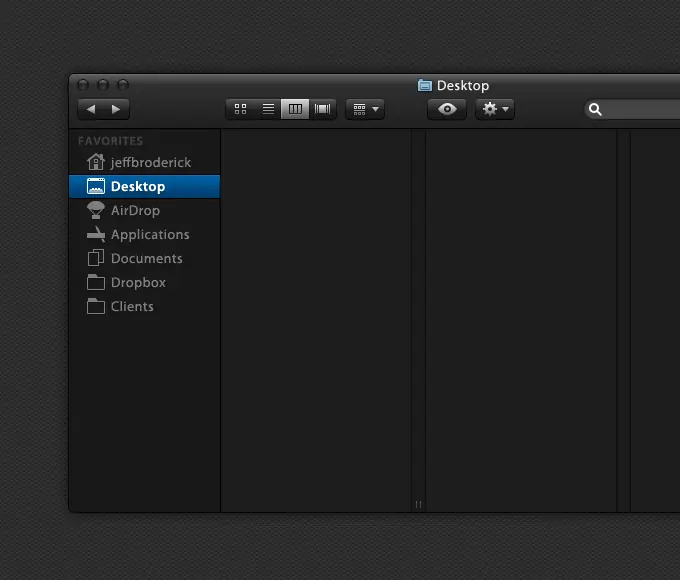680x580 pixels.
Task: Open jeffbroderick home folder in sidebar
Action: 145,162
